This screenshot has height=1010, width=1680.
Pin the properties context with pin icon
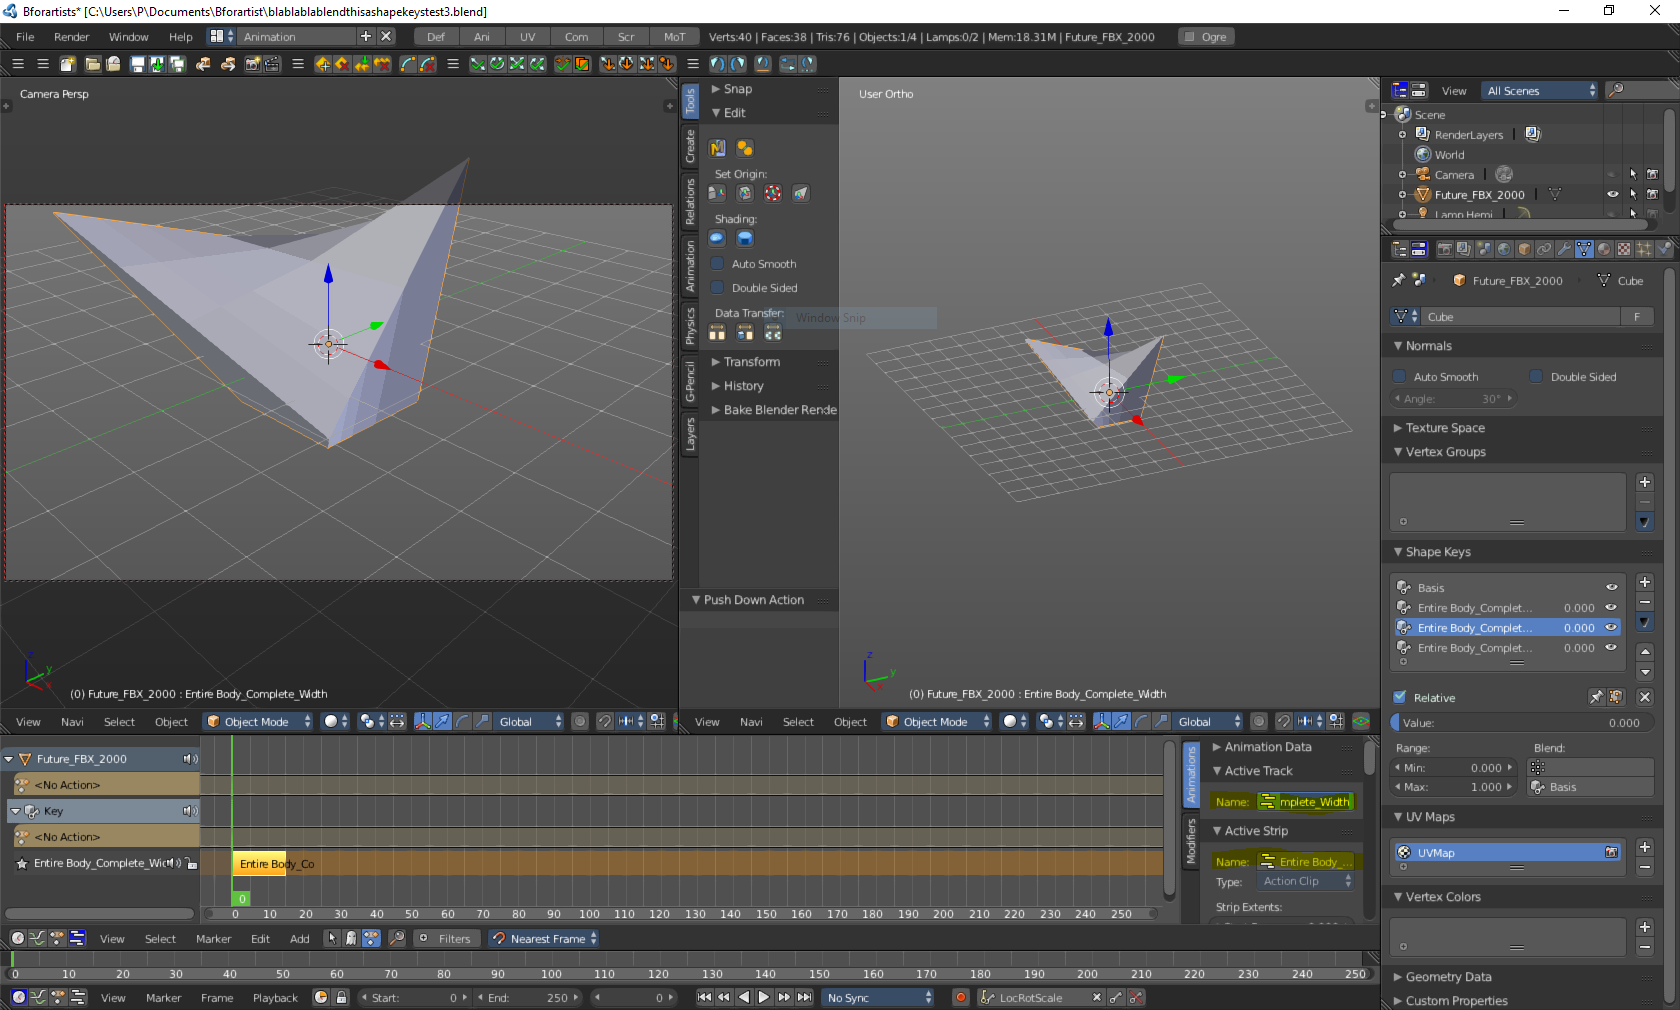coord(1398,281)
